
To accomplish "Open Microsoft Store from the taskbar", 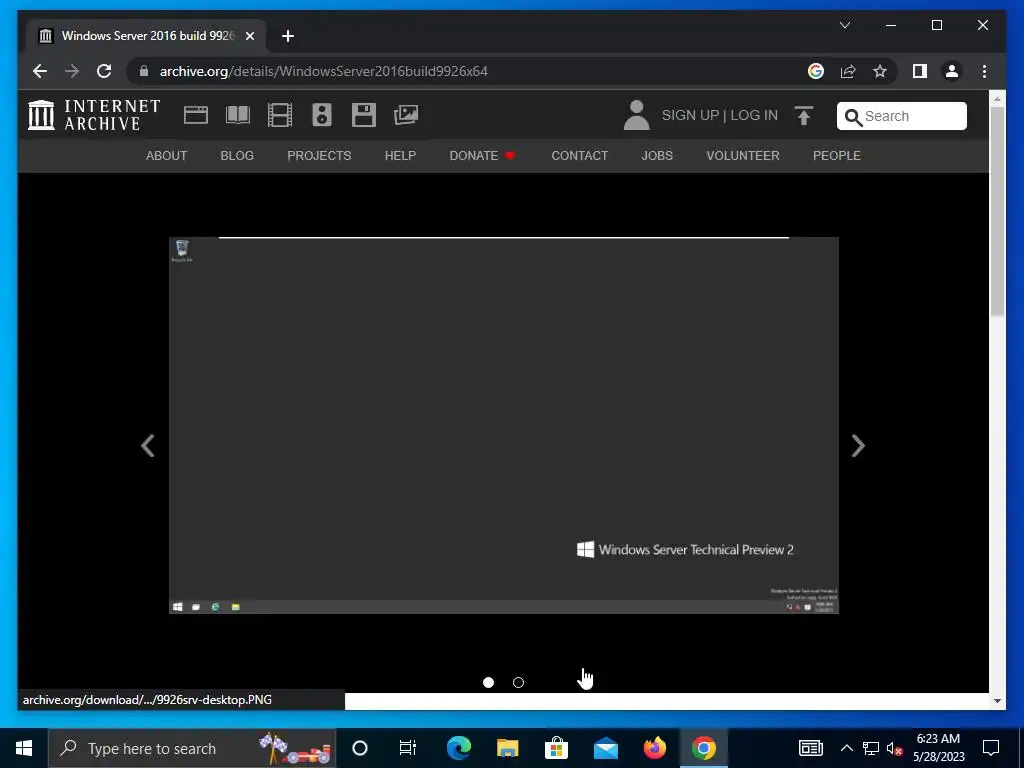I will coord(556,748).
